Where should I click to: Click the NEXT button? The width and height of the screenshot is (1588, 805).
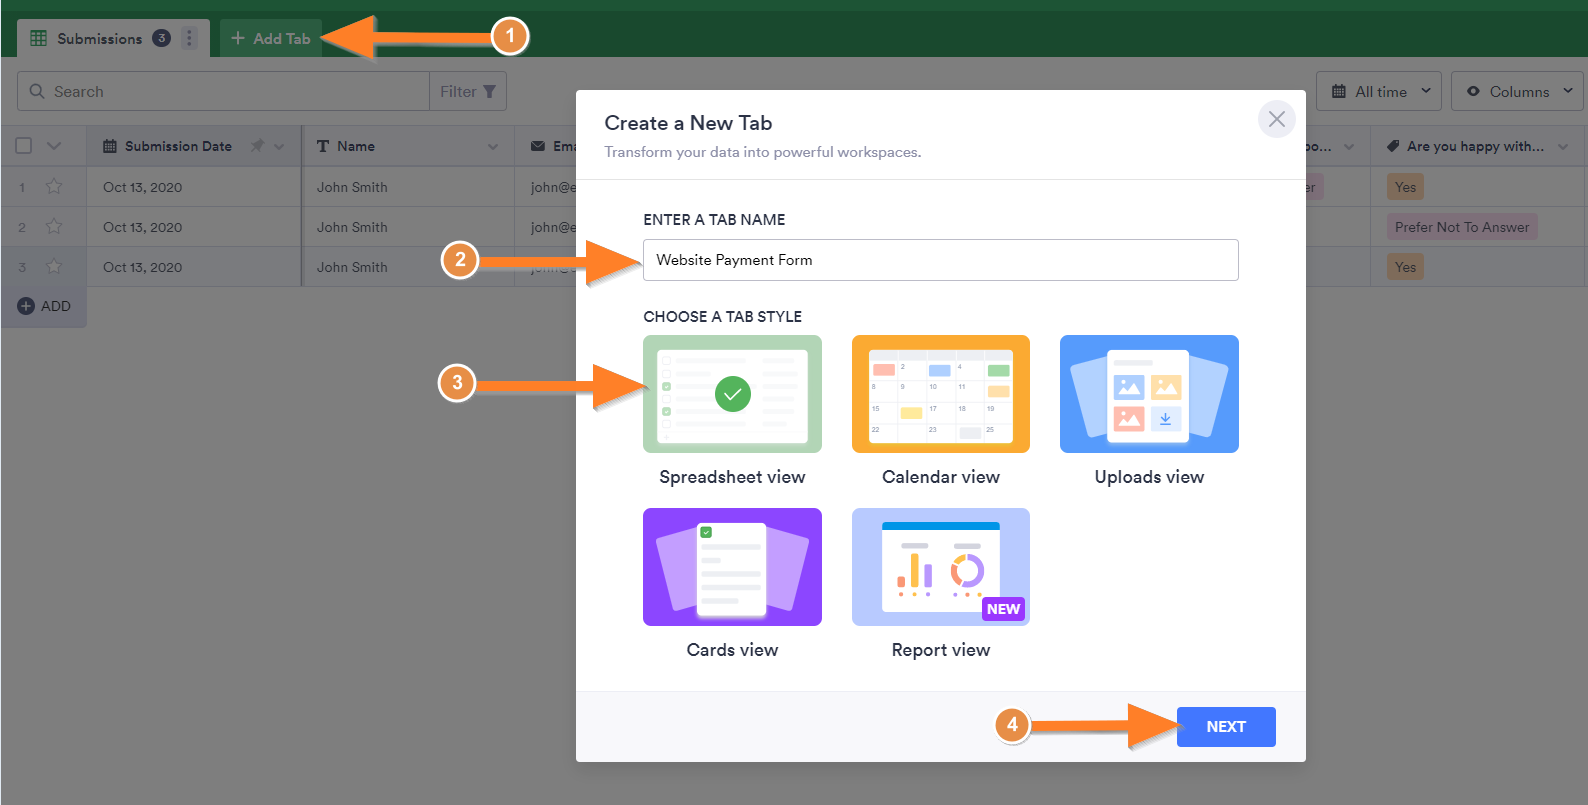[x=1225, y=727]
